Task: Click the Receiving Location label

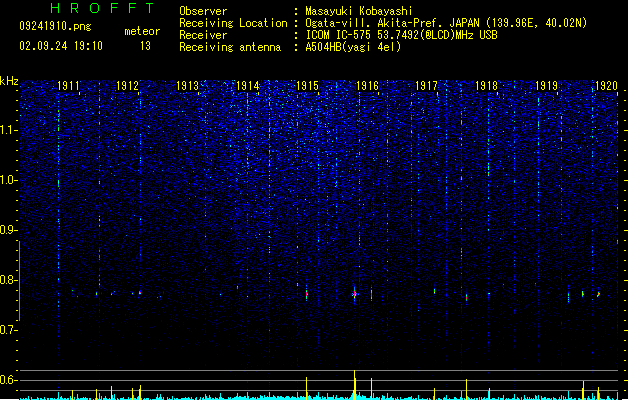Action: pyautogui.click(x=233, y=23)
